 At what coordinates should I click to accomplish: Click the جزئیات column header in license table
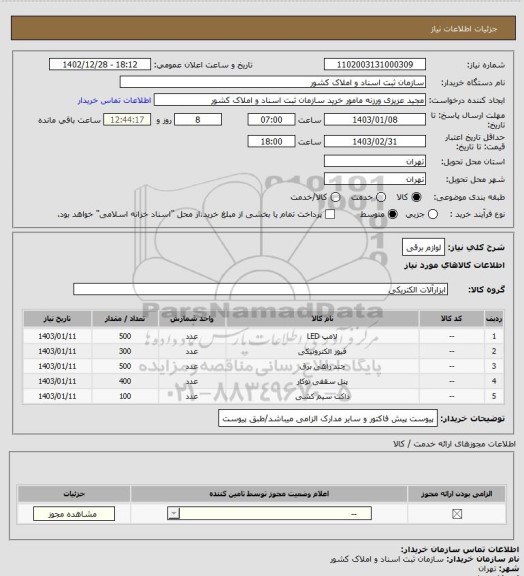[74, 494]
